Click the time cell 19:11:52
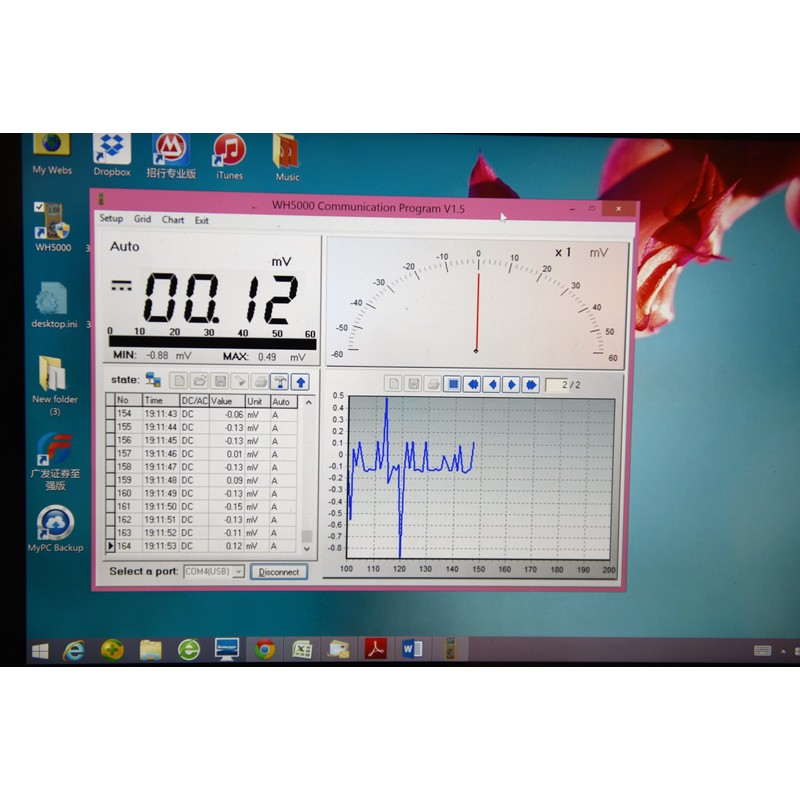The image size is (800, 800). [x=160, y=533]
